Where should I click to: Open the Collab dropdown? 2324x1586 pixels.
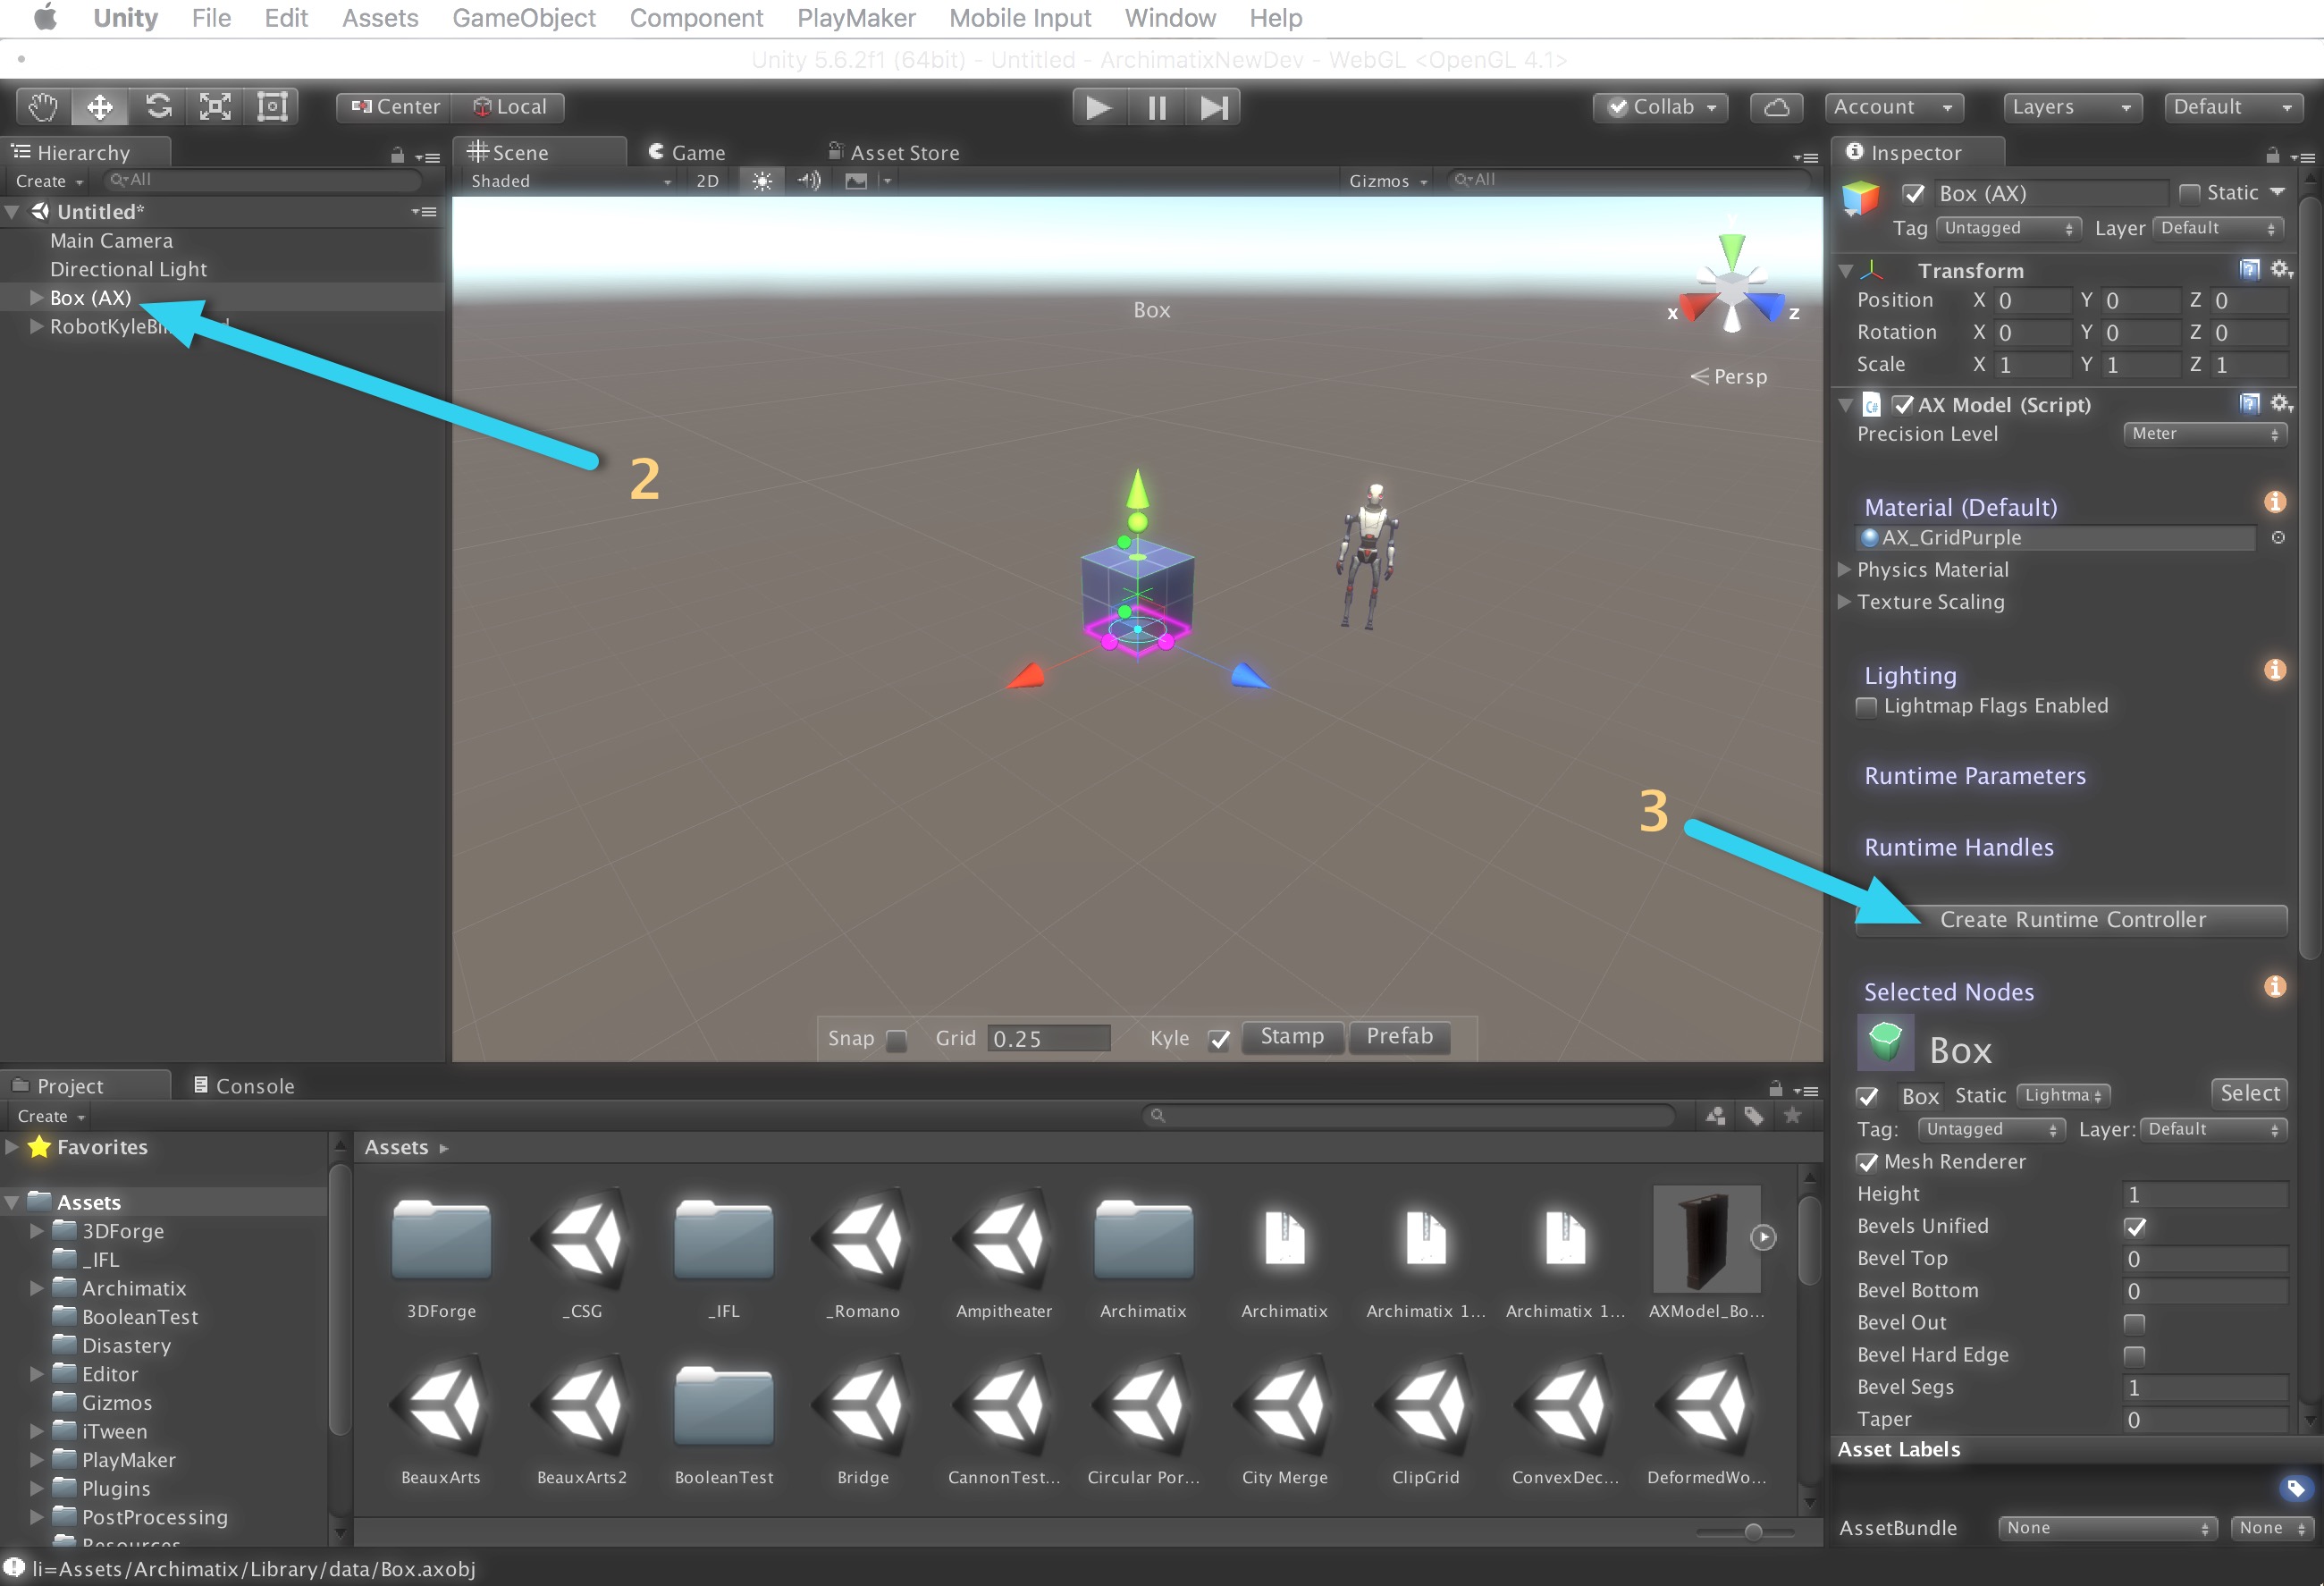(x=1661, y=107)
